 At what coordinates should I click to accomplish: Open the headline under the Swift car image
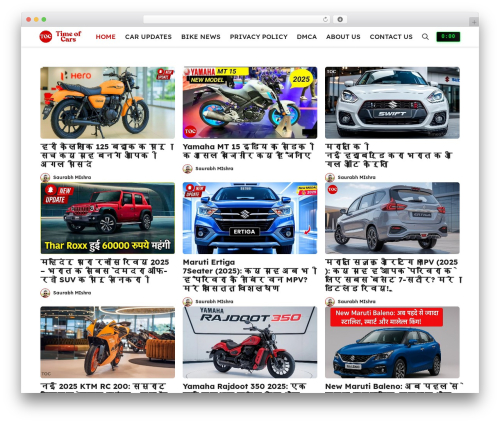tap(388, 155)
